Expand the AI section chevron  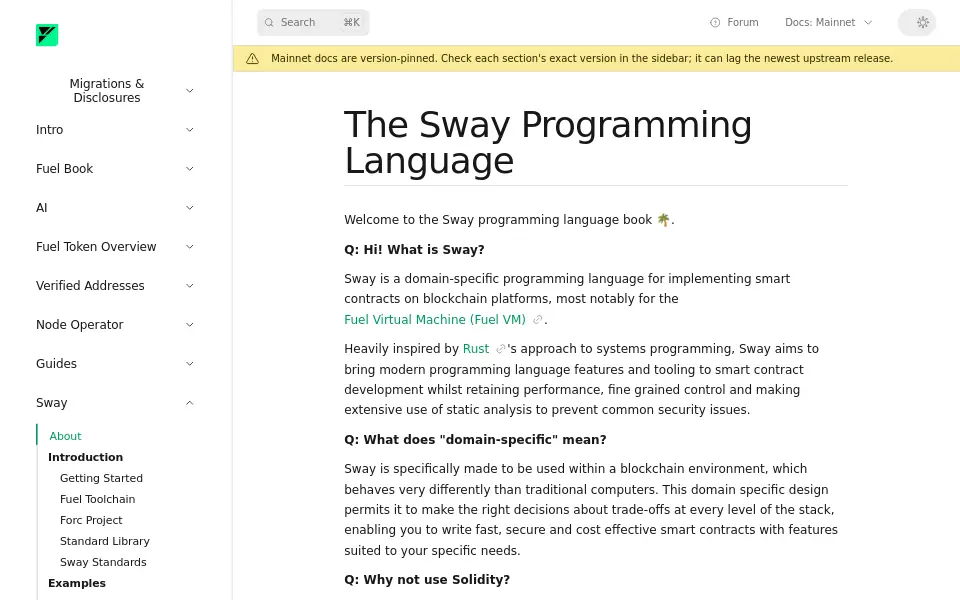(x=190, y=208)
